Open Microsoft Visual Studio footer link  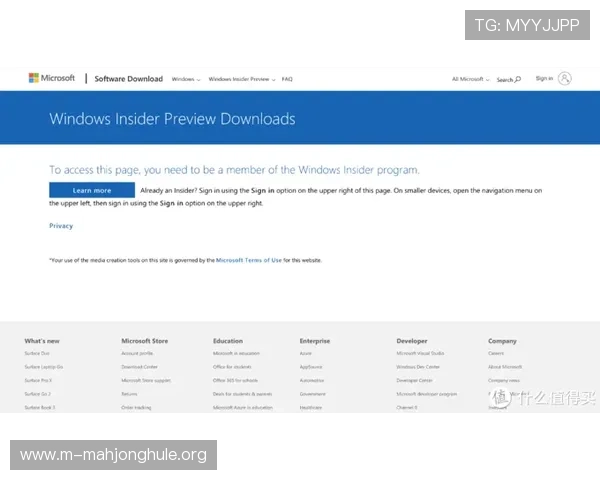click(x=420, y=353)
